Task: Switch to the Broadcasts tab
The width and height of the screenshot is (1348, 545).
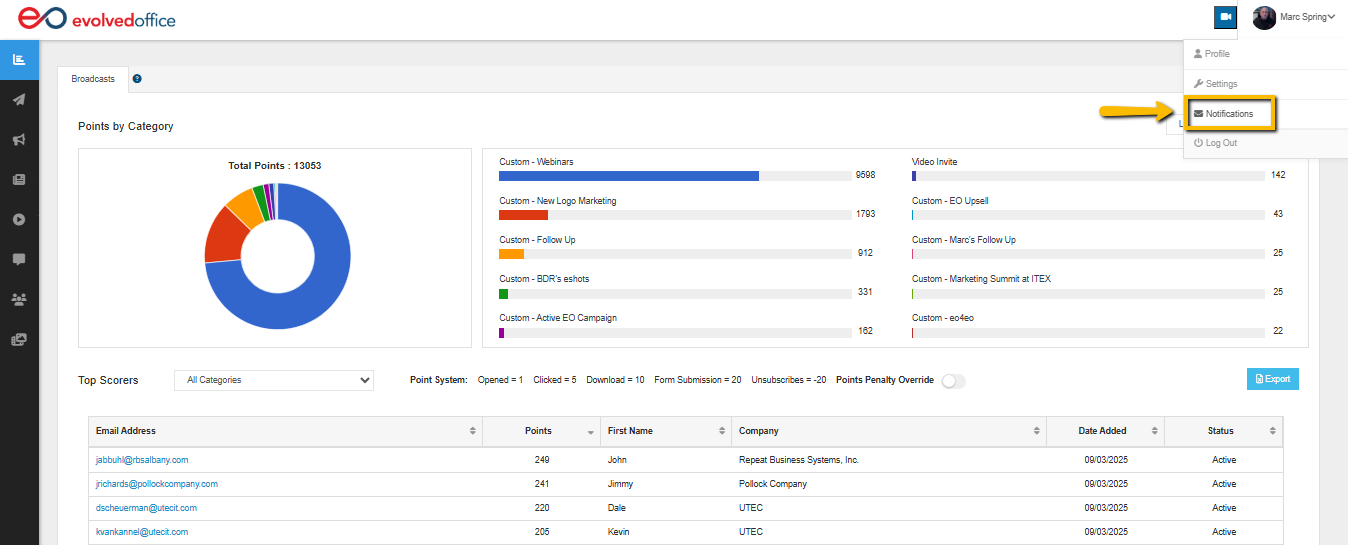Action: [93, 79]
